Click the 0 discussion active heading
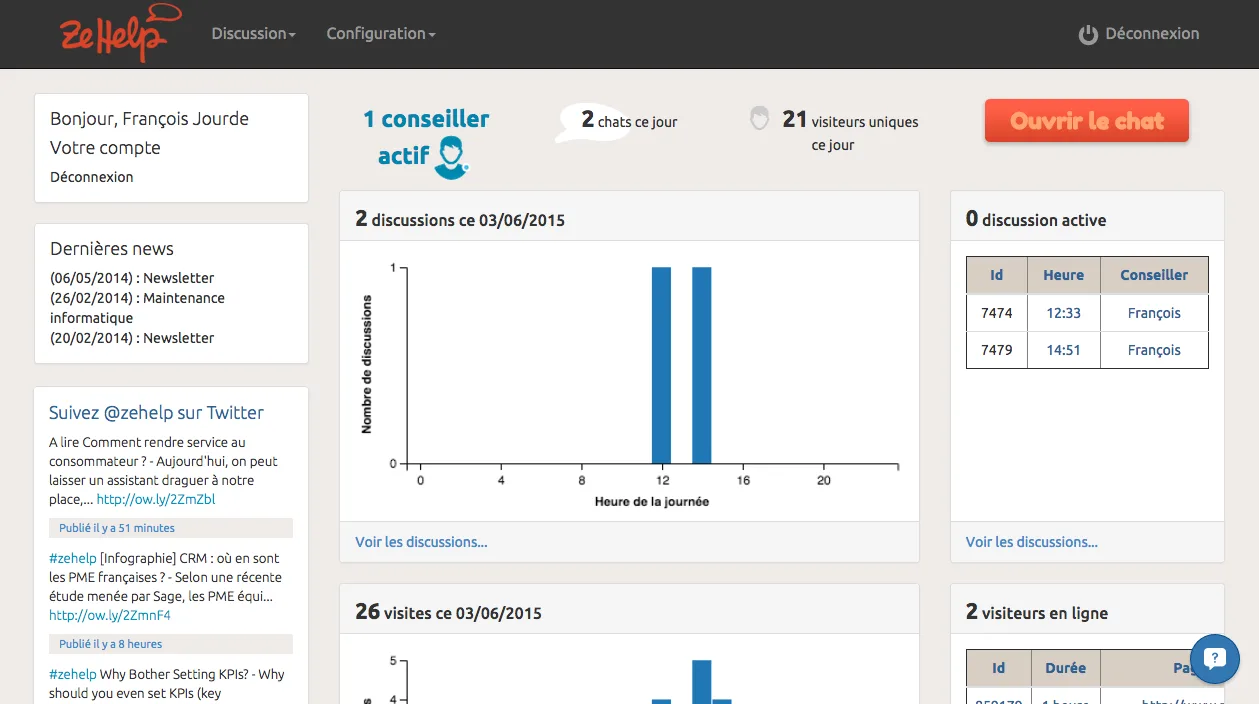The height and width of the screenshot is (704, 1259). coord(1036,219)
